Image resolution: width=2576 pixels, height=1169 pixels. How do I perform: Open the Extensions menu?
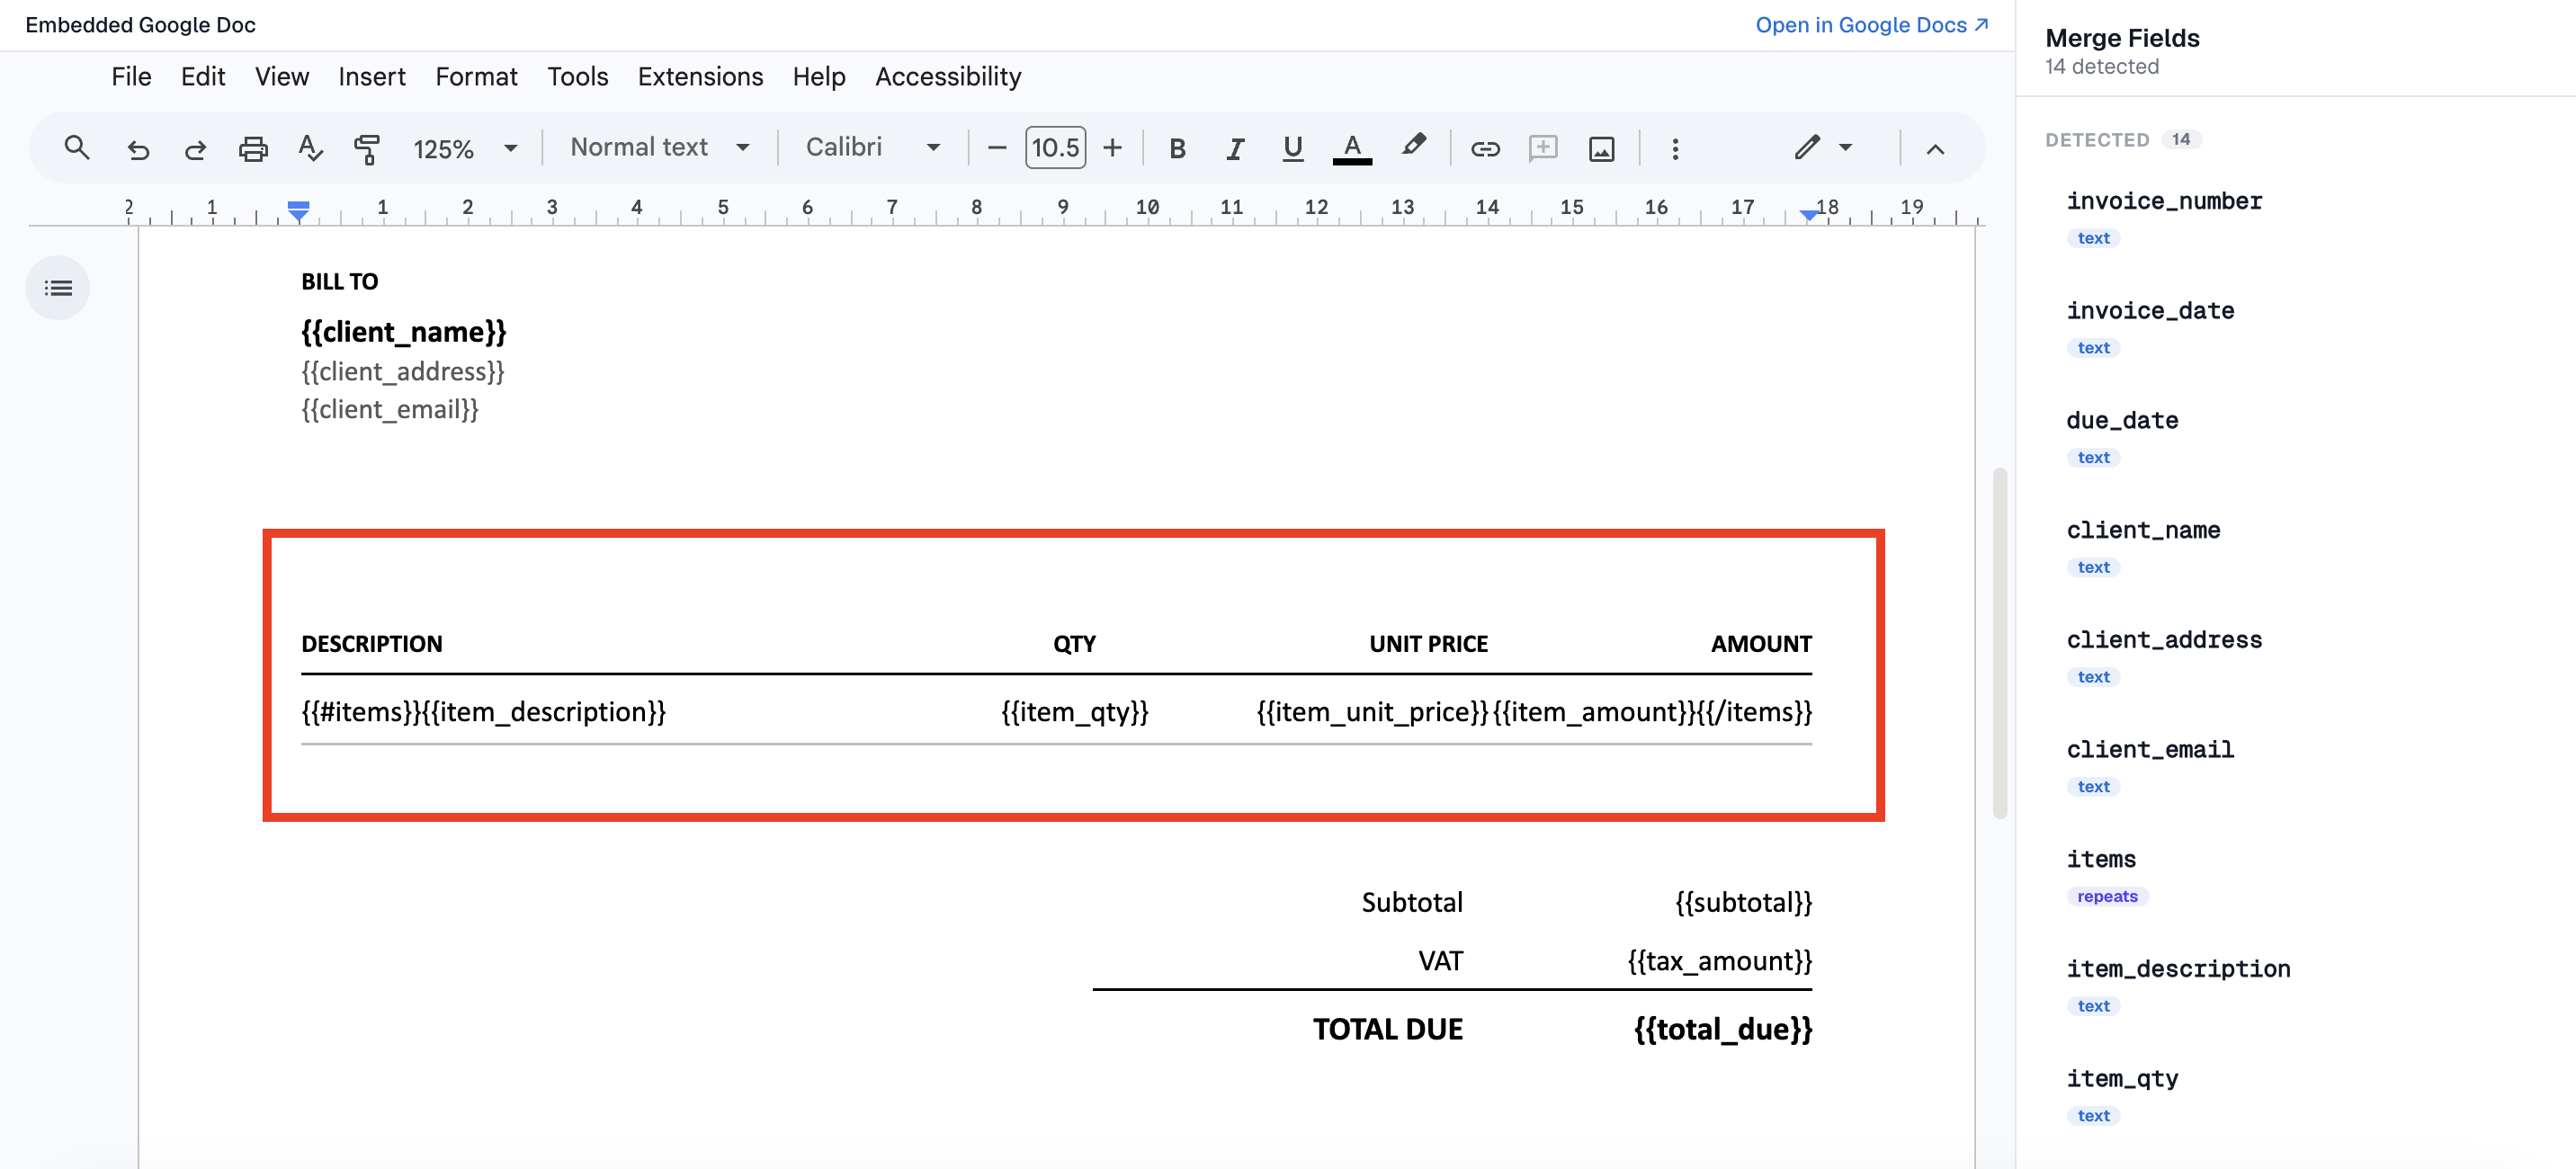click(700, 76)
